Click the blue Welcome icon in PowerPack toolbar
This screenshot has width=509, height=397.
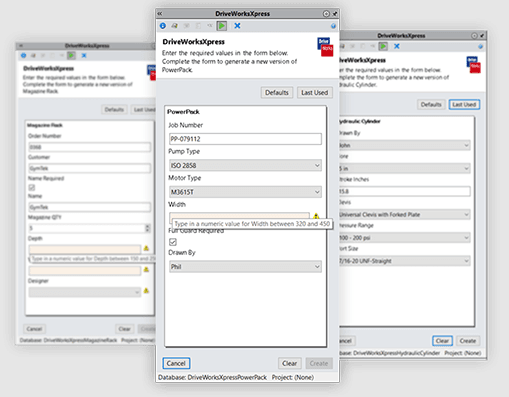pyautogui.click(x=163, y=26)
